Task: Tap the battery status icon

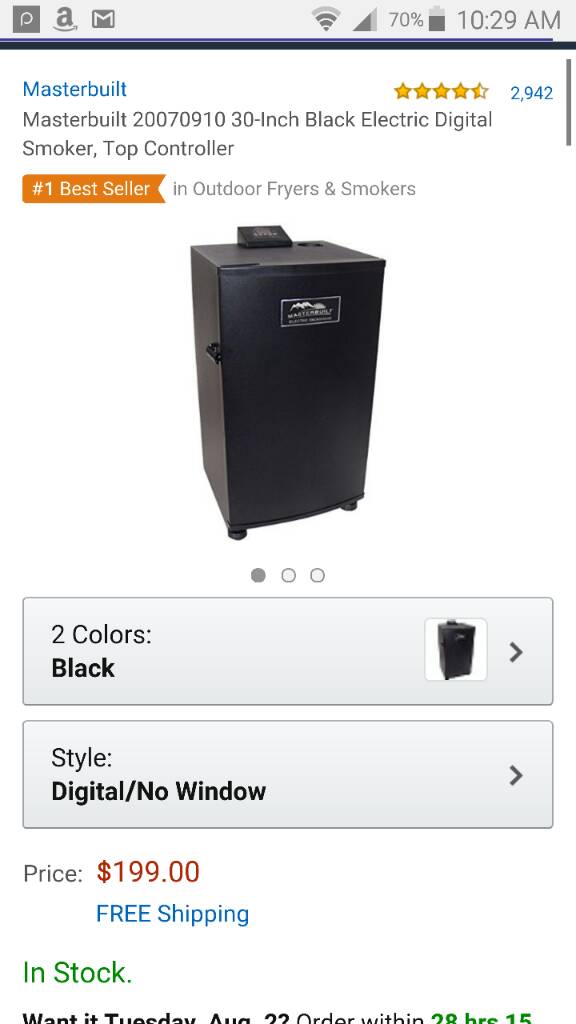Action: pyautogui.click(x=437, y=20)
